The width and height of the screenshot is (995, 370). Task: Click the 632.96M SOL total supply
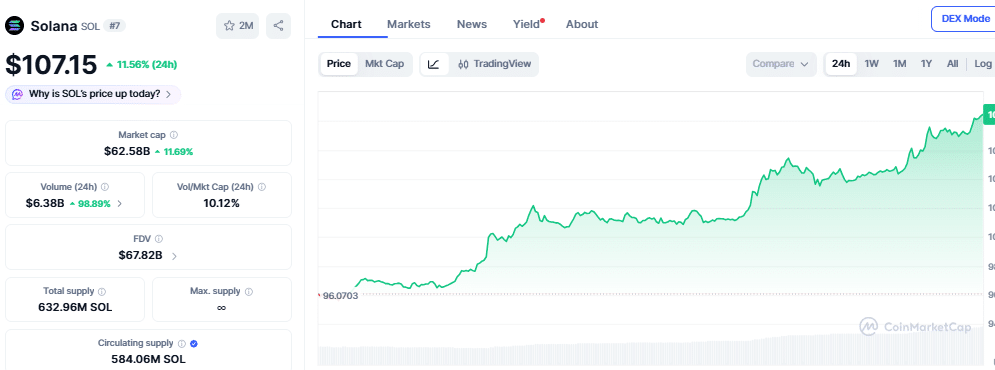75,308
